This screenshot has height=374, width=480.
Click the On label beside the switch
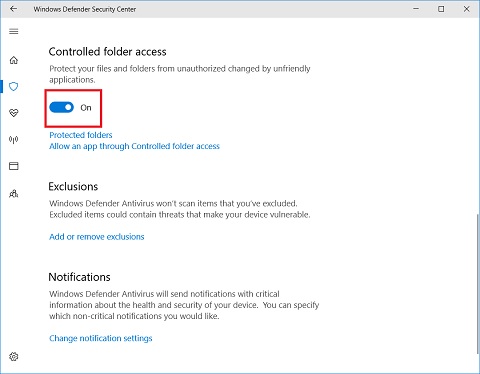pos(86,108)
